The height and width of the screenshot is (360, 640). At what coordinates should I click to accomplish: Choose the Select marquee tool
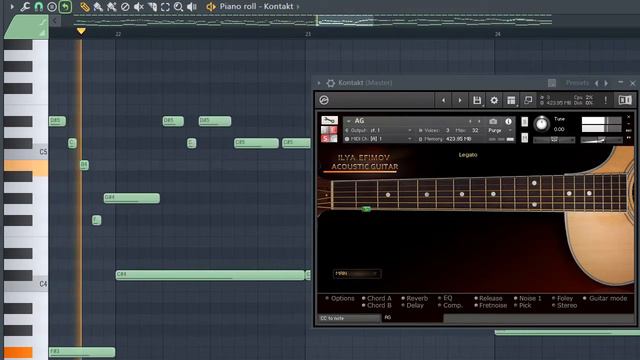(165, 7)
